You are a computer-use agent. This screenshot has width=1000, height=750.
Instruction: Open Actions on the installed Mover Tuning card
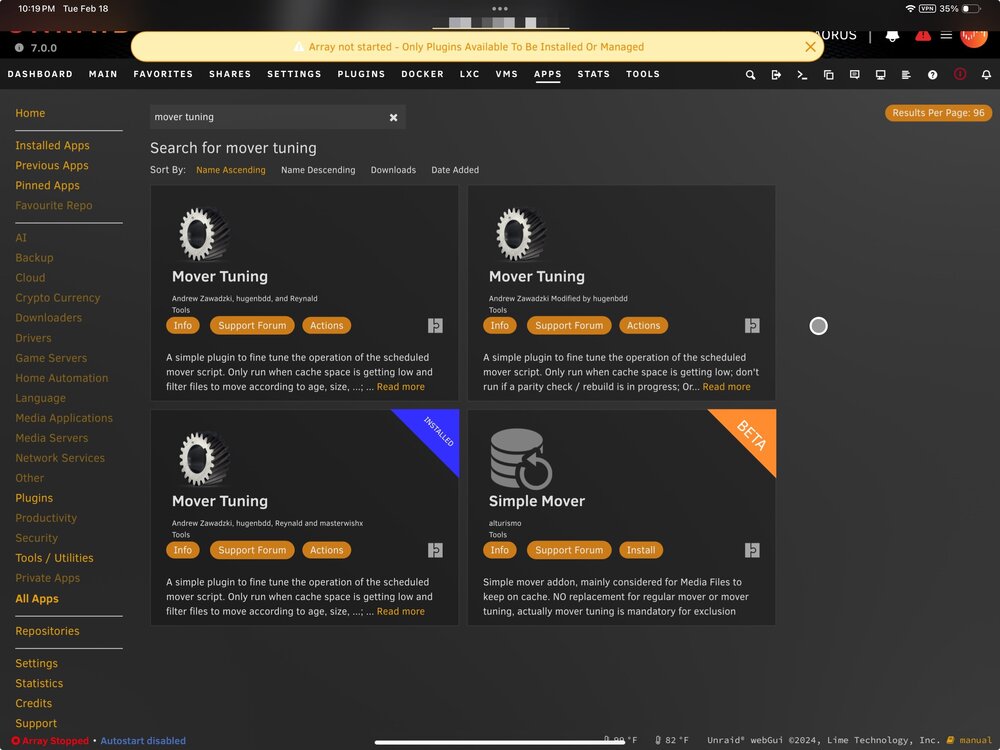point(327,550)
